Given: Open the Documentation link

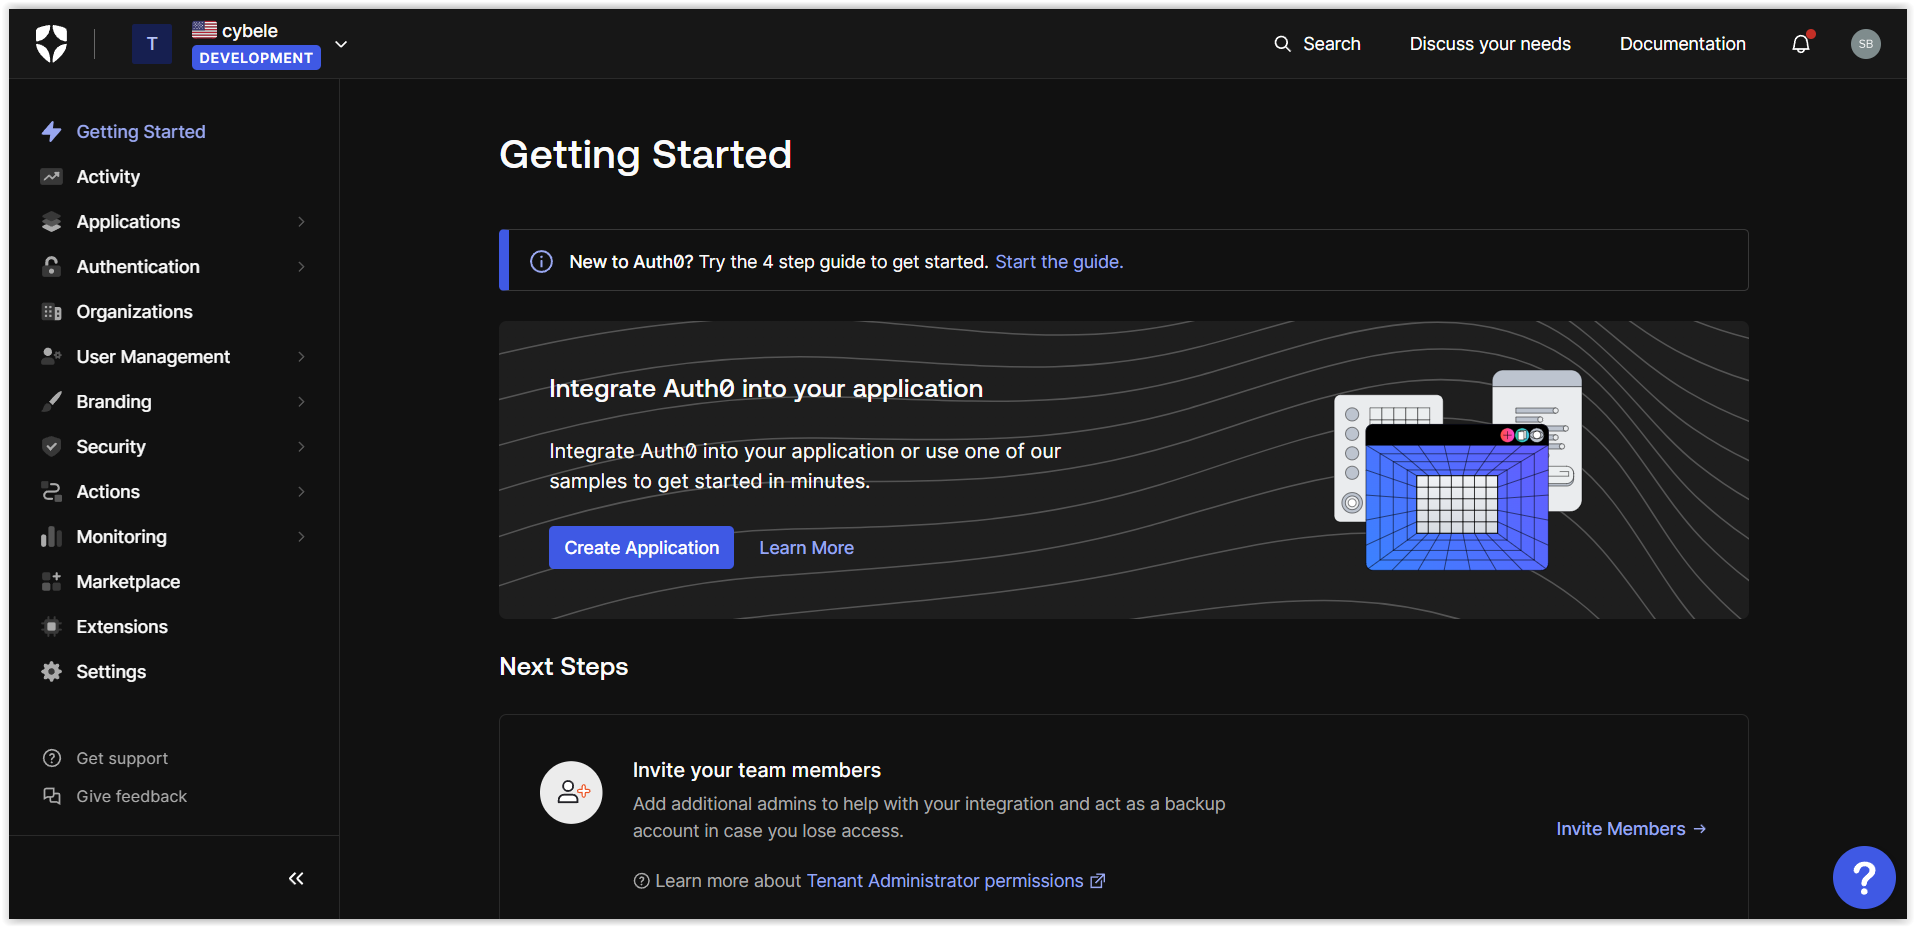Looking at the screenshot, I should [x=1683, y=44].
